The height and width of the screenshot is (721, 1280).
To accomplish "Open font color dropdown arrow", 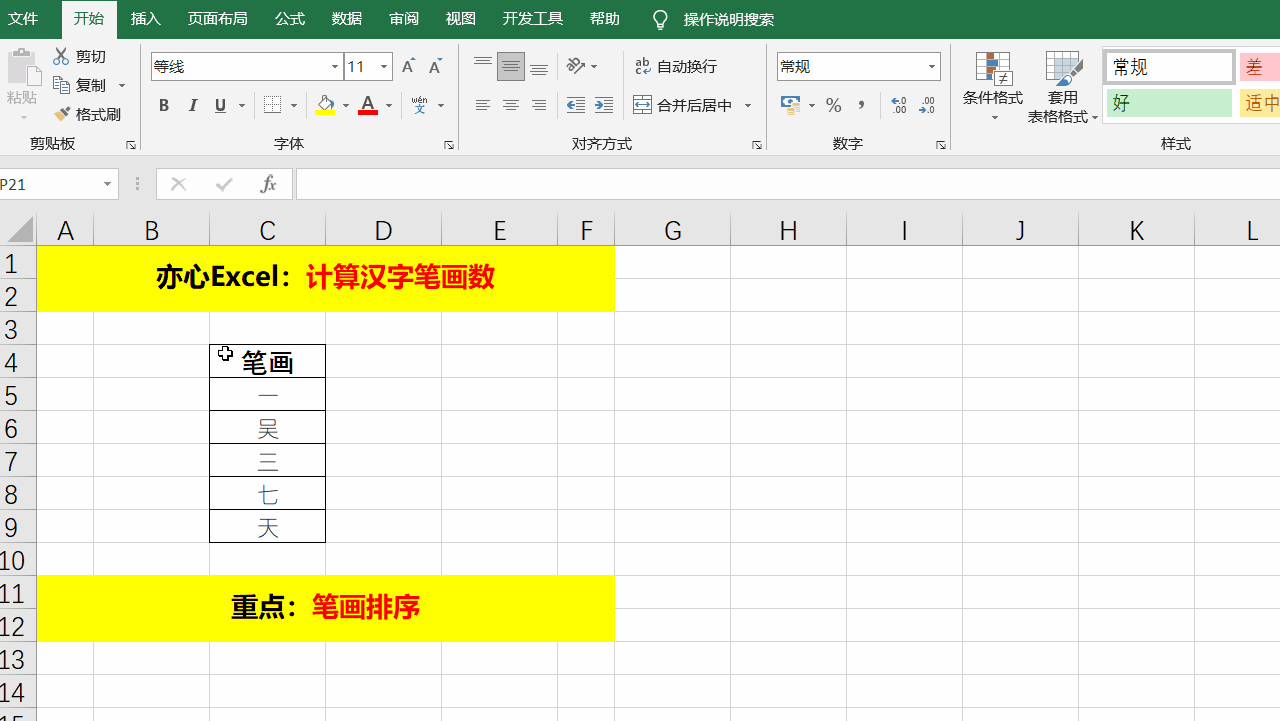I will [x=389, y=106].
